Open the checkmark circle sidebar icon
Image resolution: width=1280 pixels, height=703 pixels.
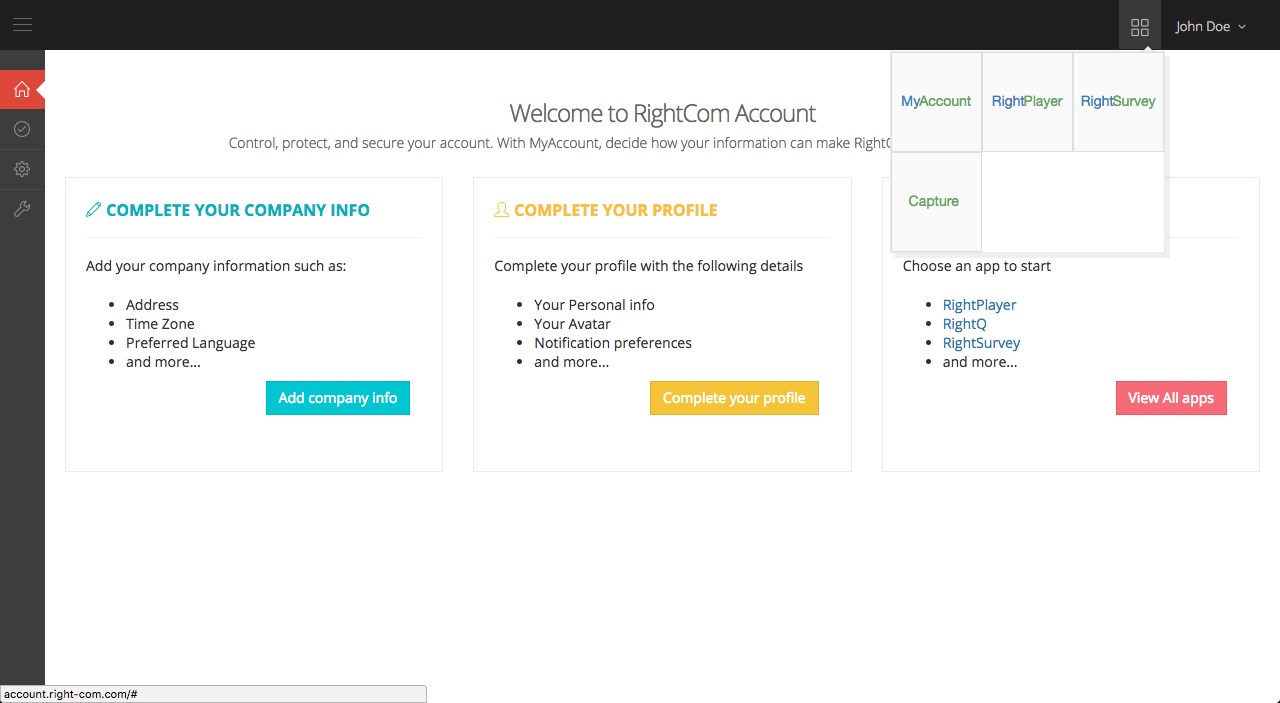[x=22, y=129]
